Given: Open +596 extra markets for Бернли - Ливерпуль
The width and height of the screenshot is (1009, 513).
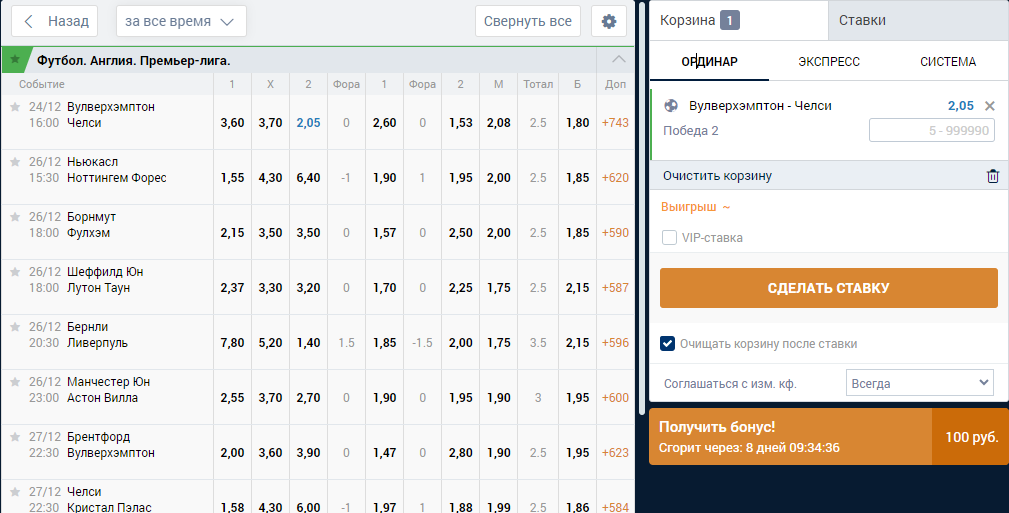Looking at the screenshot, I should click(615, 343).
